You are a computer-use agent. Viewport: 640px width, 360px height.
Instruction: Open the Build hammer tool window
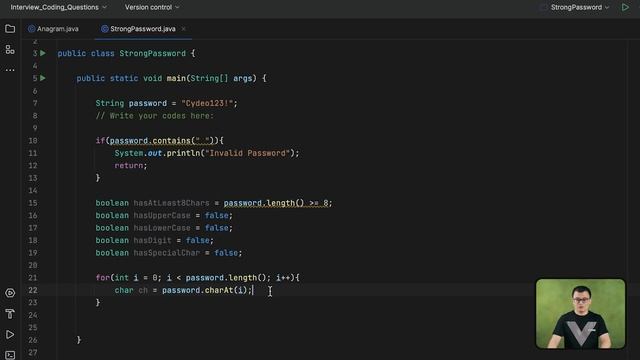click(x=10, y=313)
